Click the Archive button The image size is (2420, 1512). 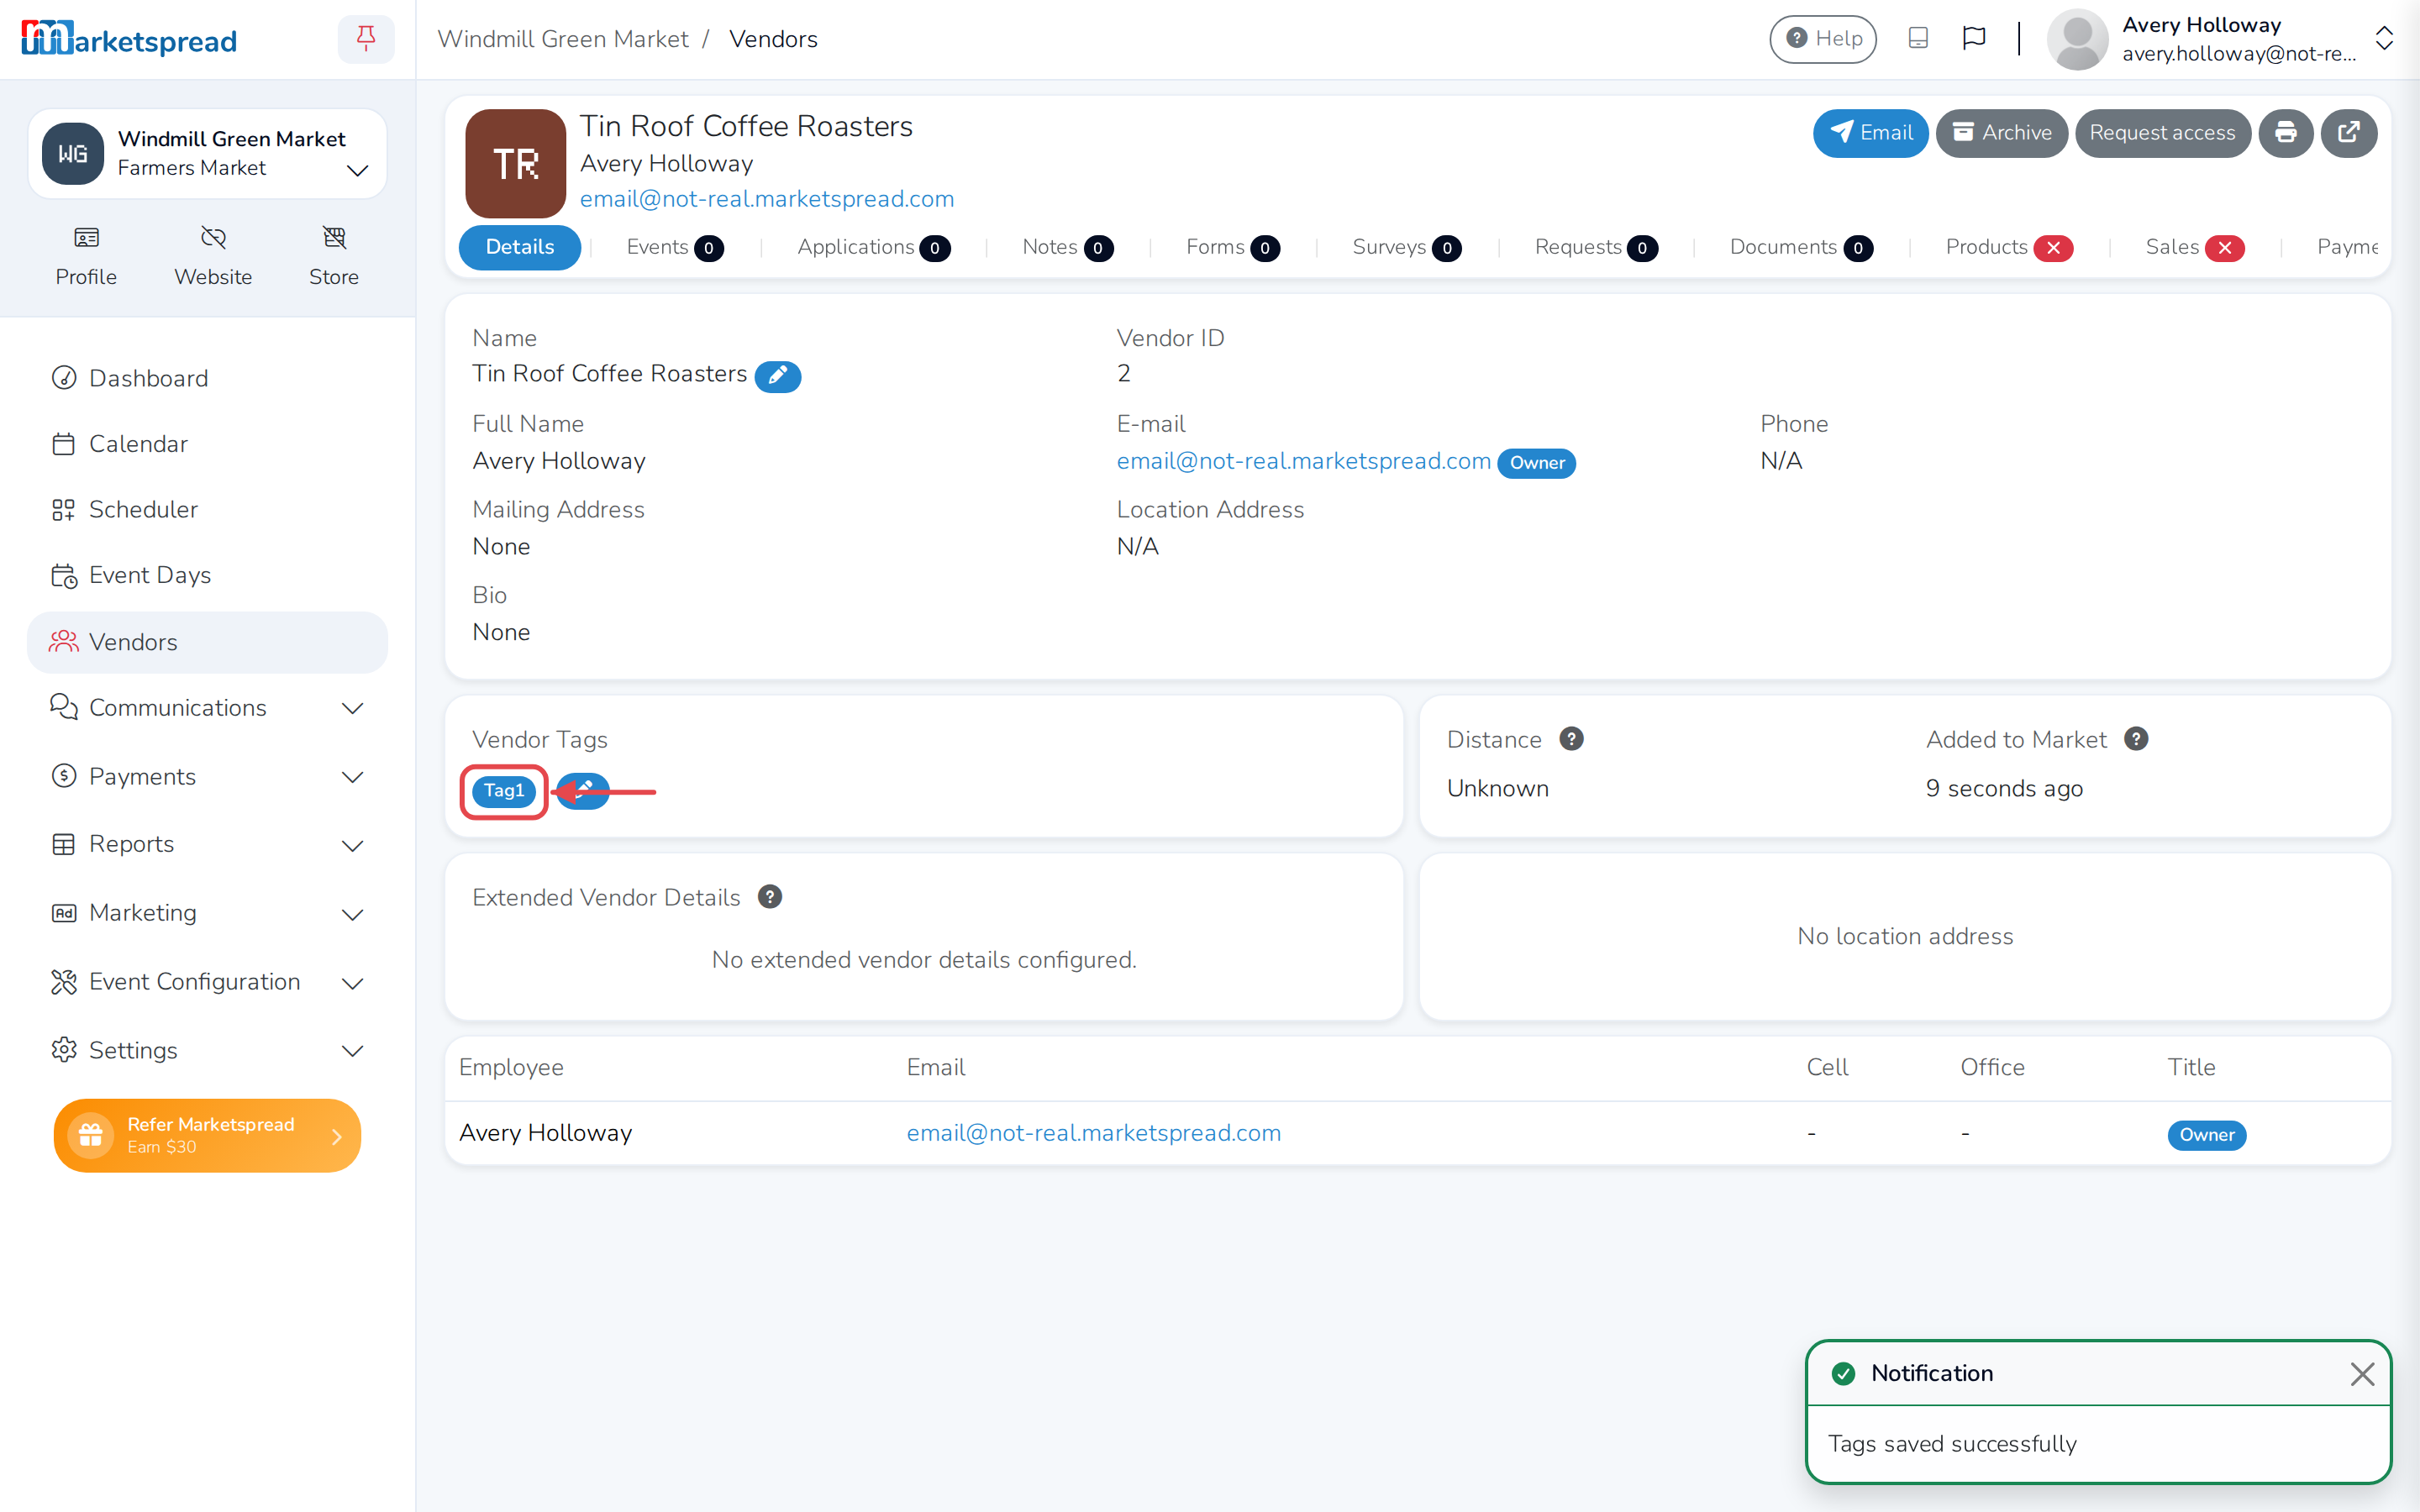click(x=2002, y=133)
